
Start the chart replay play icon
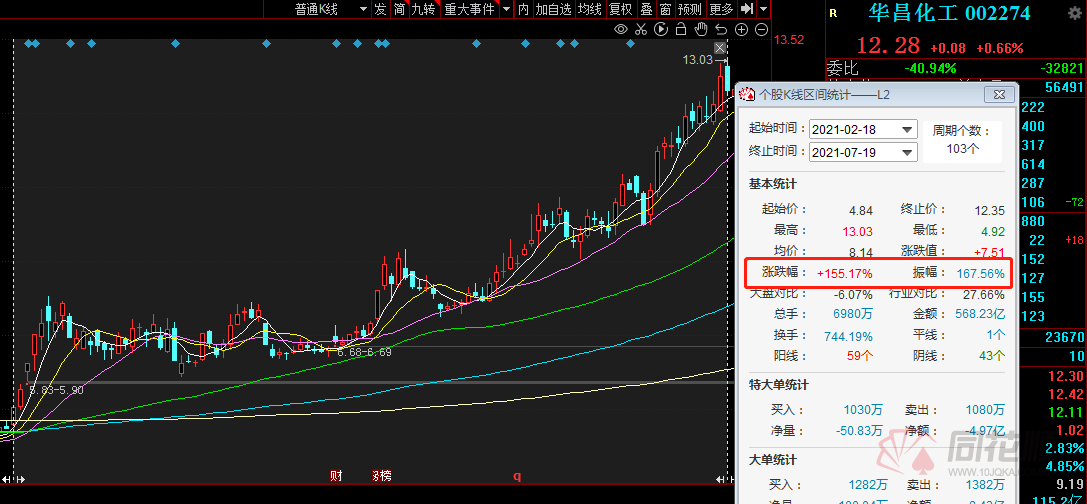tap(661, 29)
